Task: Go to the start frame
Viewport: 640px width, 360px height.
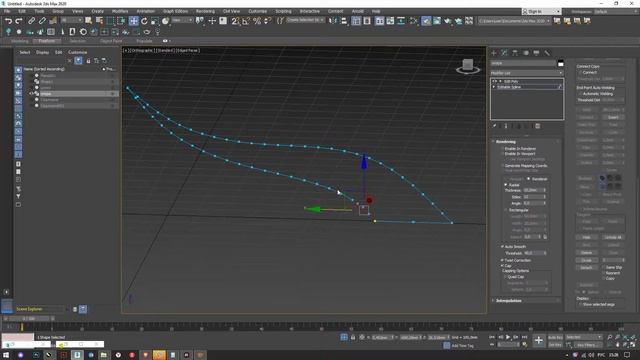Action: (x=492, y=337)
